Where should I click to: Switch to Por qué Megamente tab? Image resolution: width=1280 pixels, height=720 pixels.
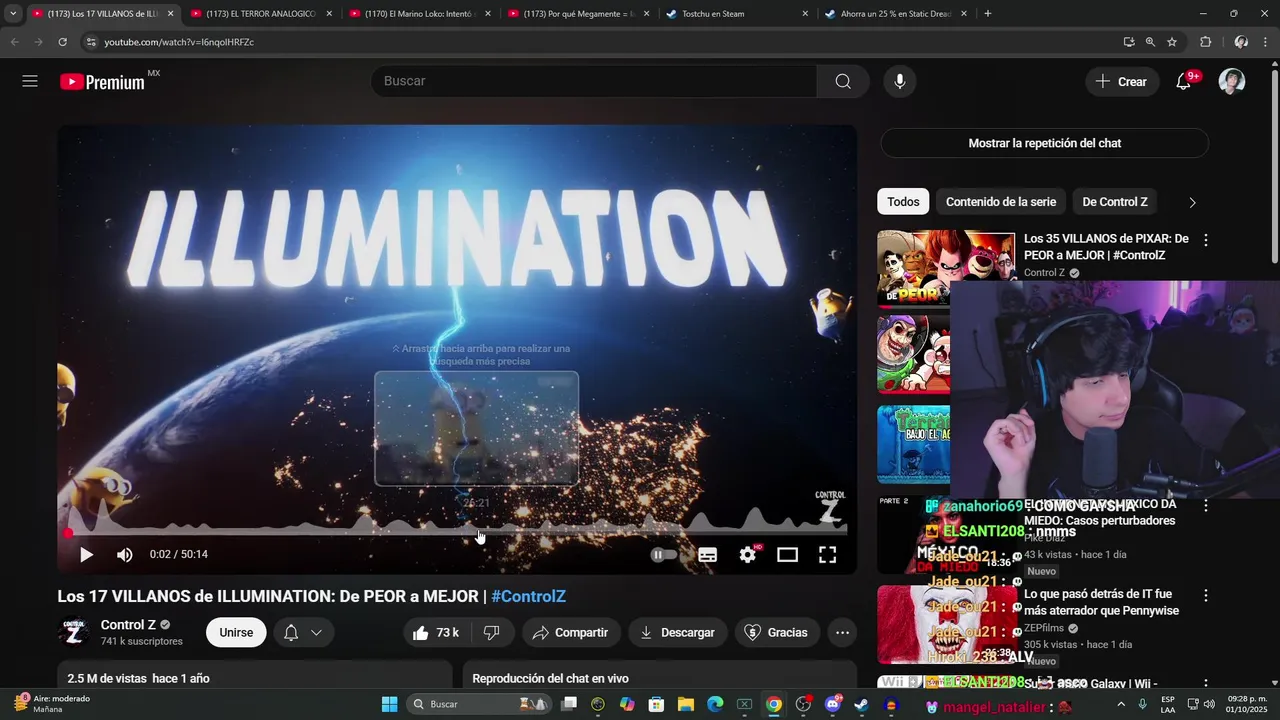point(578,14)
